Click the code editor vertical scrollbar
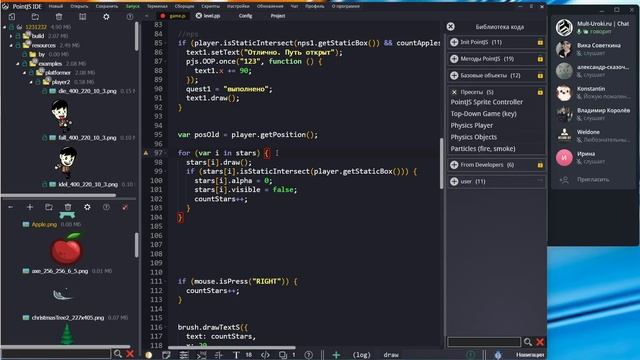This screenshot has width=640, height=360. pyautogui.click(x=441, y=164)
